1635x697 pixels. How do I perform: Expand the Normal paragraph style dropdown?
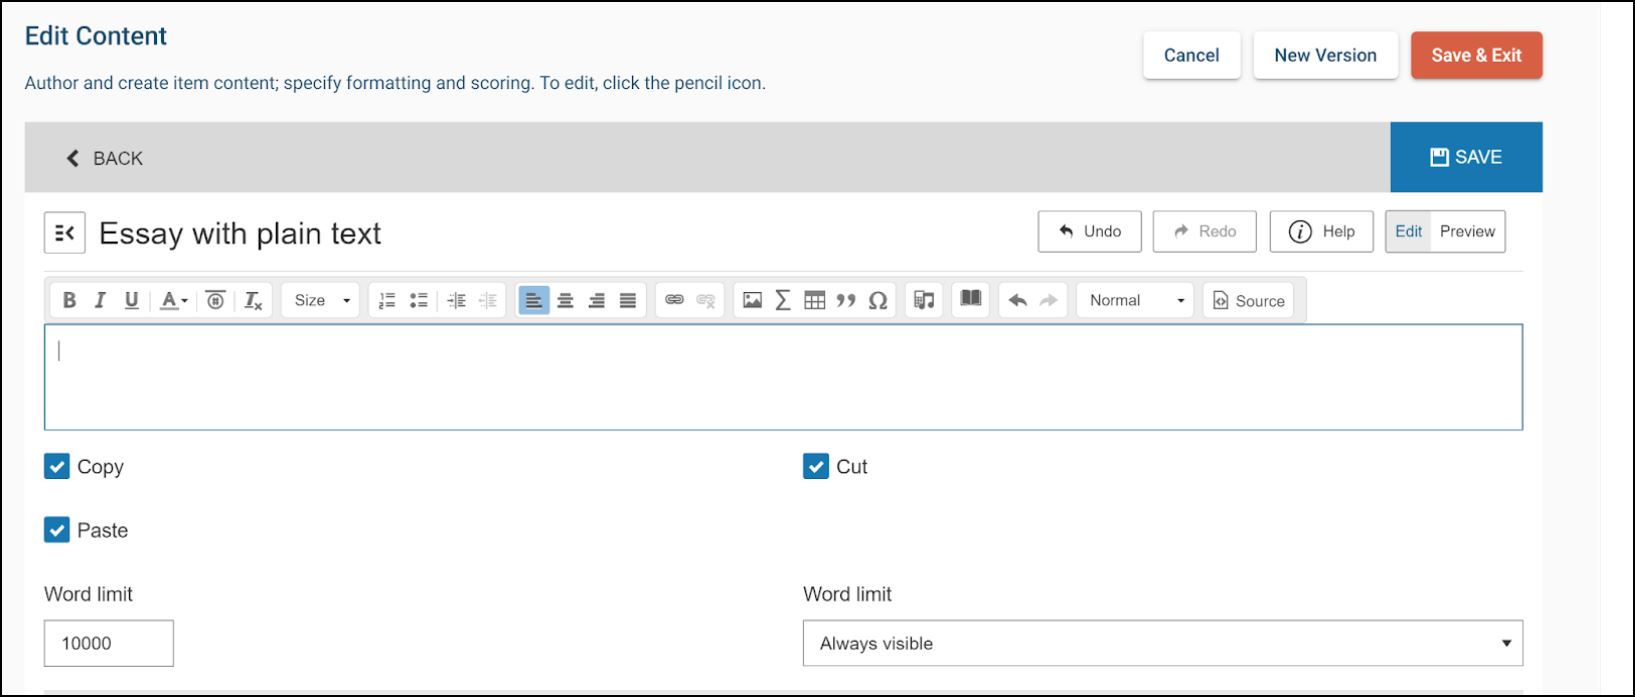click(1135, 300)
